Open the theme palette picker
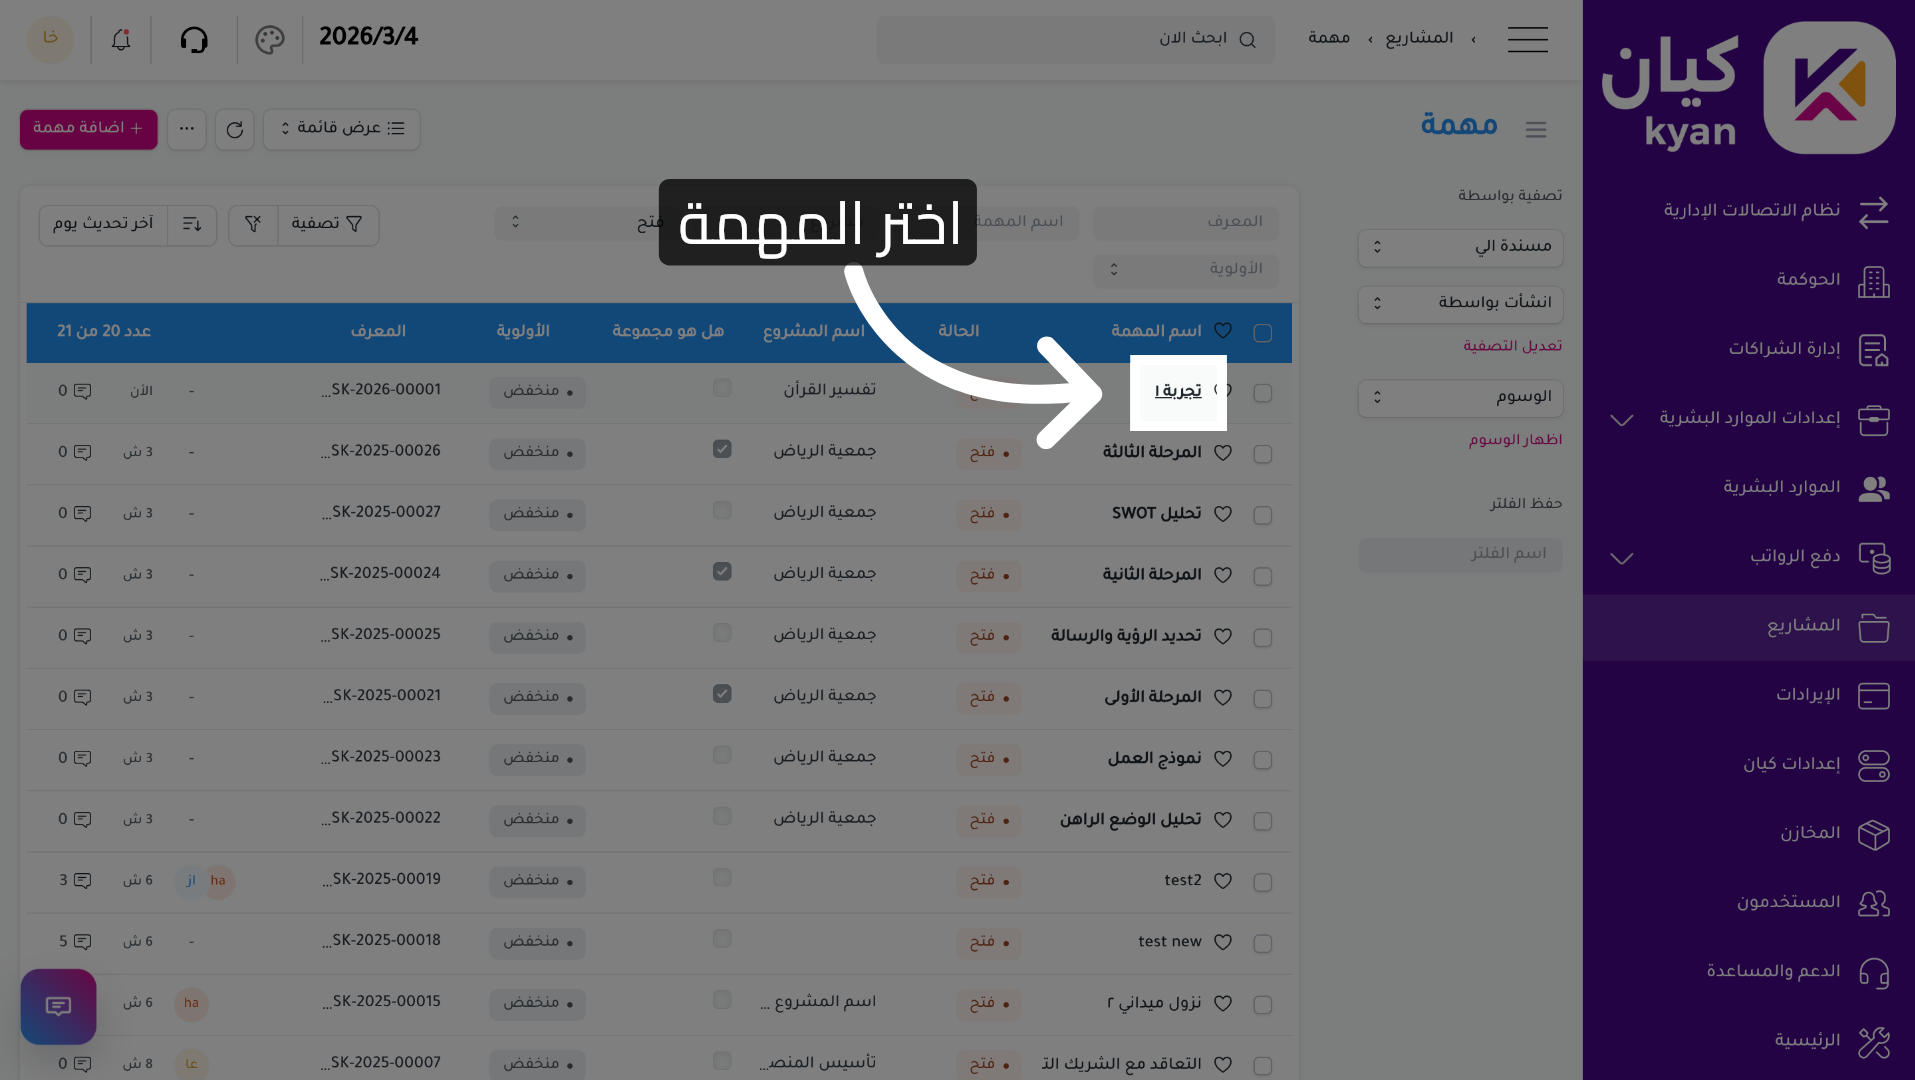Screen dimensions: 1915x1080 pyautogui.click(x=268, y=39)
